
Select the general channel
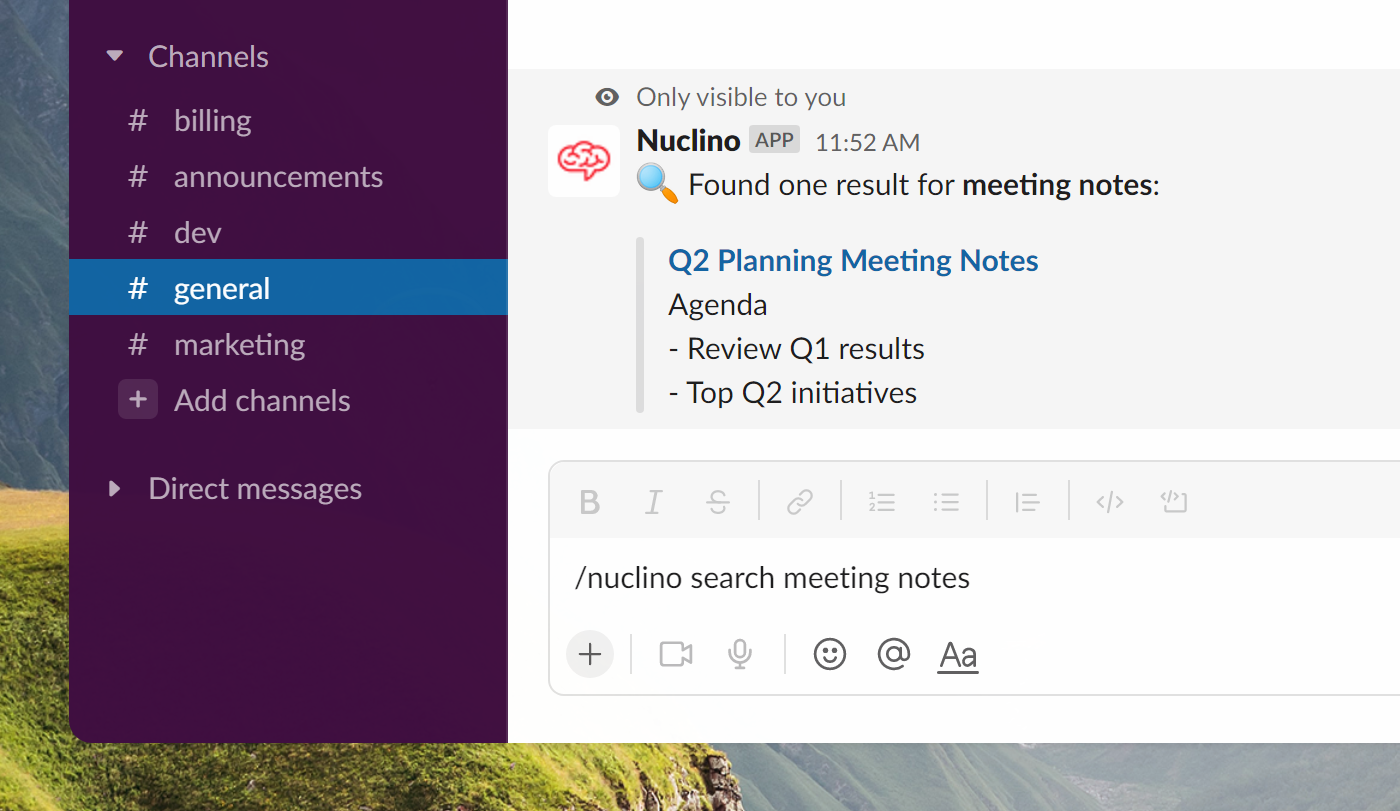pyautogui.click(x=288, y=288)
